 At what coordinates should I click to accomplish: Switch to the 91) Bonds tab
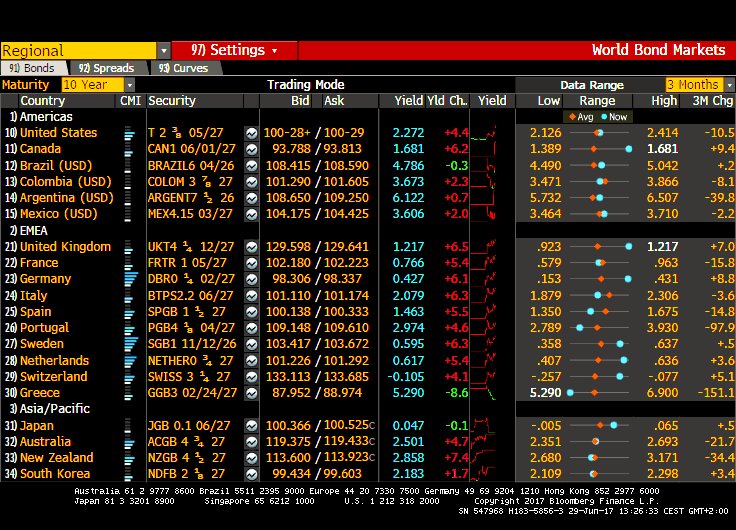pyautogui.click(x=32, y=68)
